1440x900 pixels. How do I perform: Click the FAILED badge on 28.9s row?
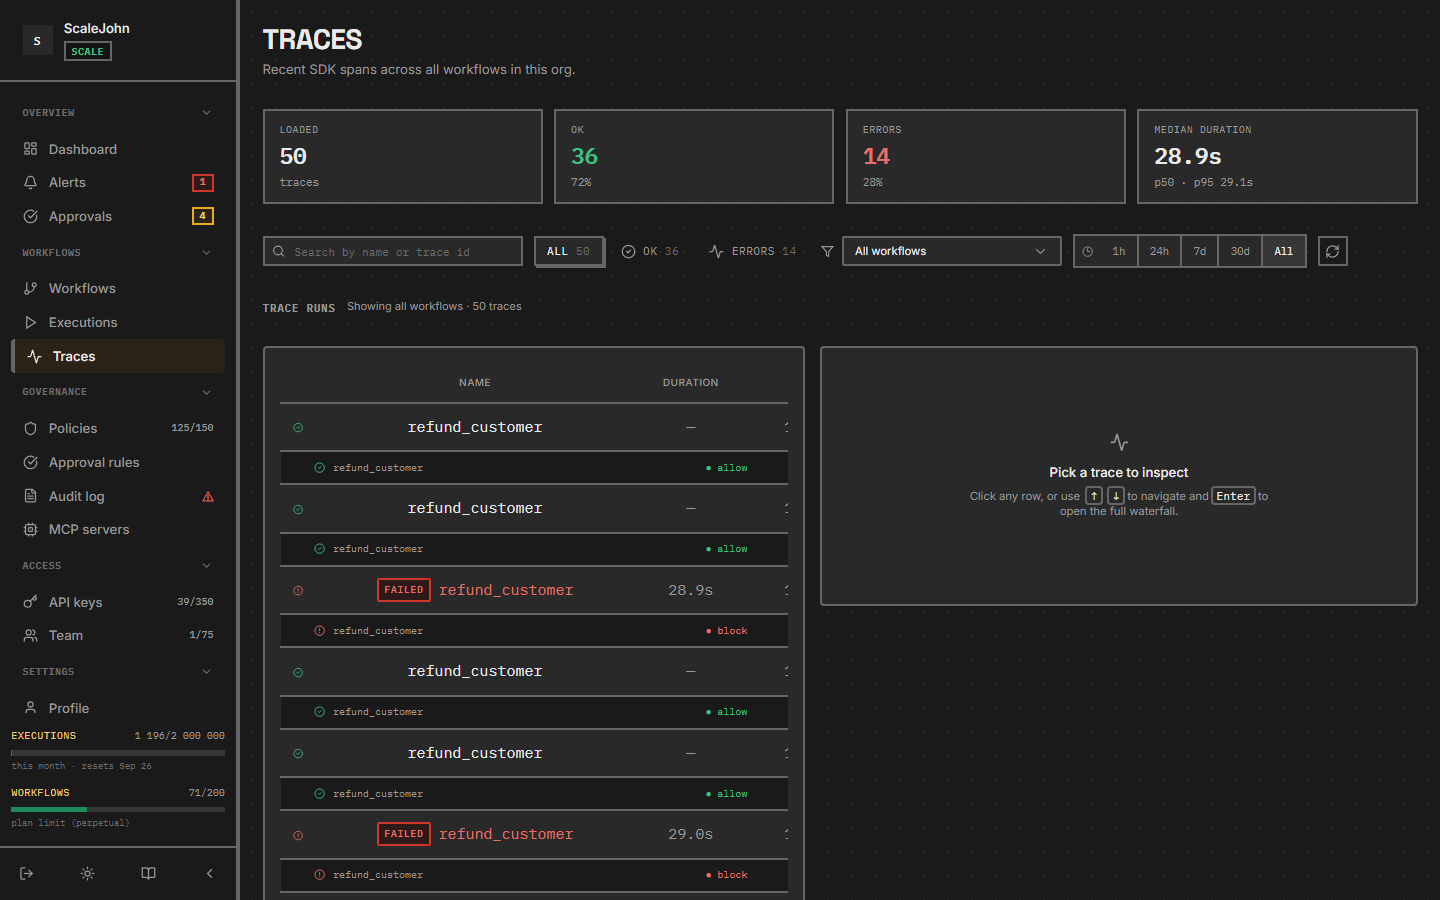point(404,590)
